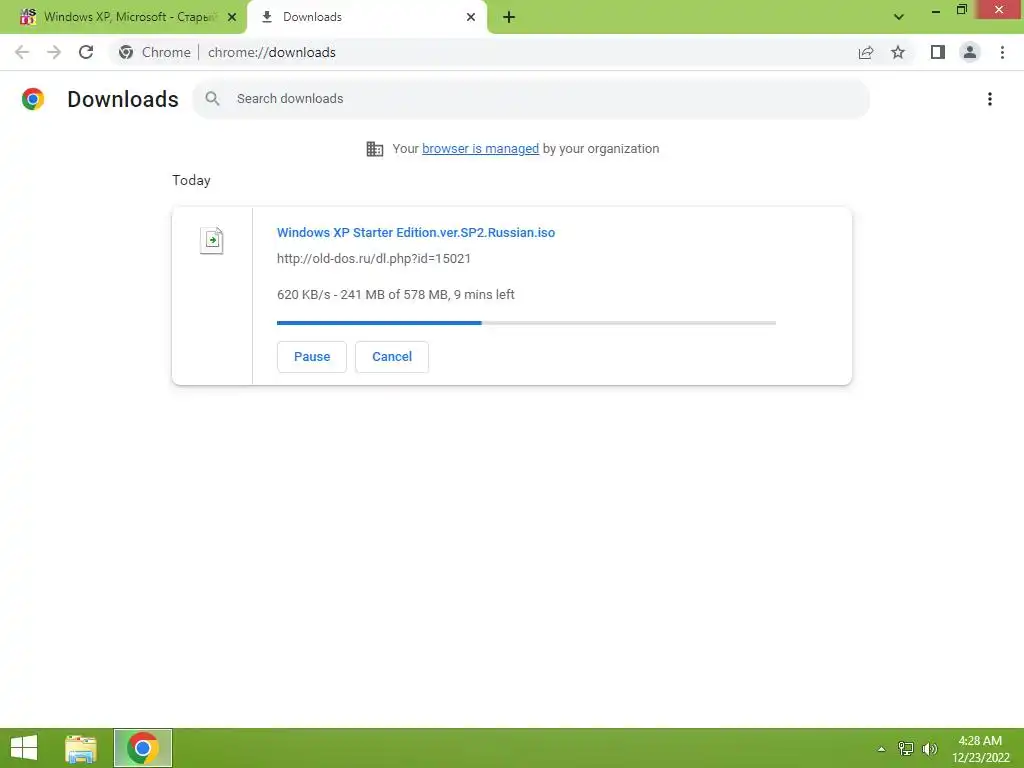The image size is (1024, 768).
Task: Follow the 'browser is managed' link
Action: (481, 149)
